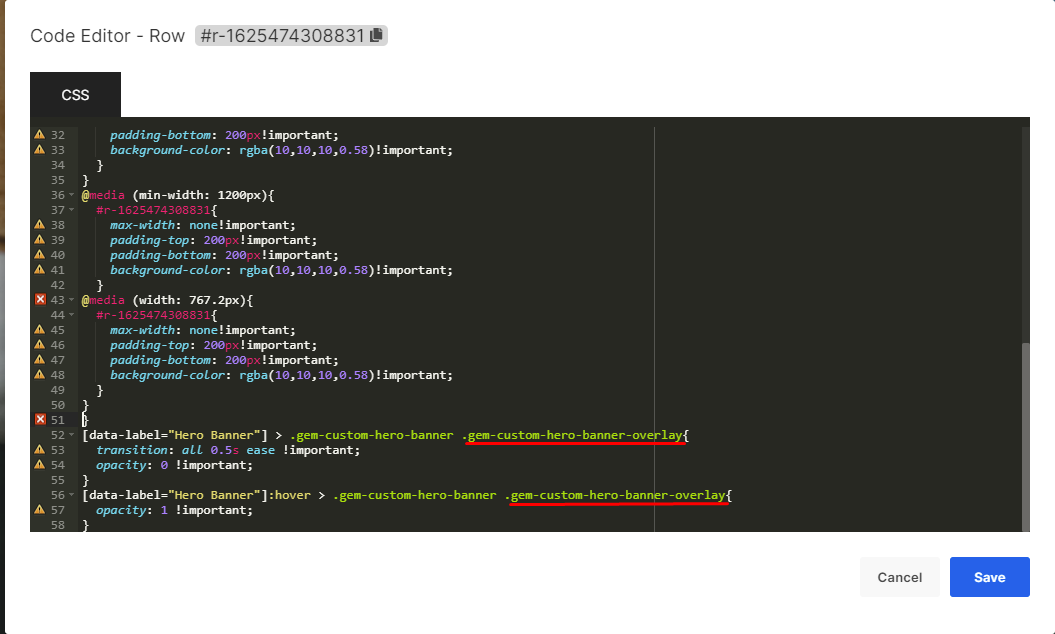1055x634 pixels.
Task: Click 'transition: all 0.5s ease !important;' line
Action: tap(228, 450)
